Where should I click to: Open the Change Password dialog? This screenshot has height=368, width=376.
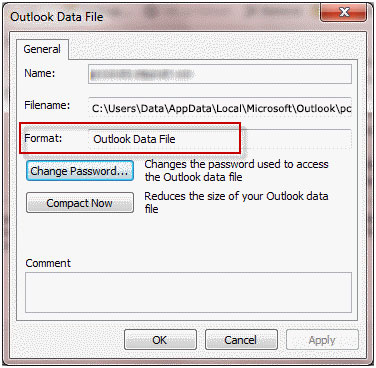80,171
